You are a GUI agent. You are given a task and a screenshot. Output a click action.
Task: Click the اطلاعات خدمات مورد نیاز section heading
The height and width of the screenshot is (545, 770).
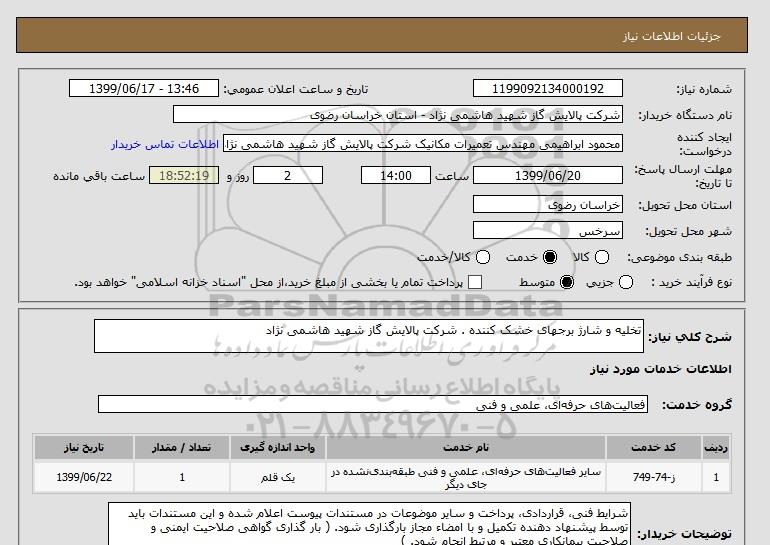point(660,369)
